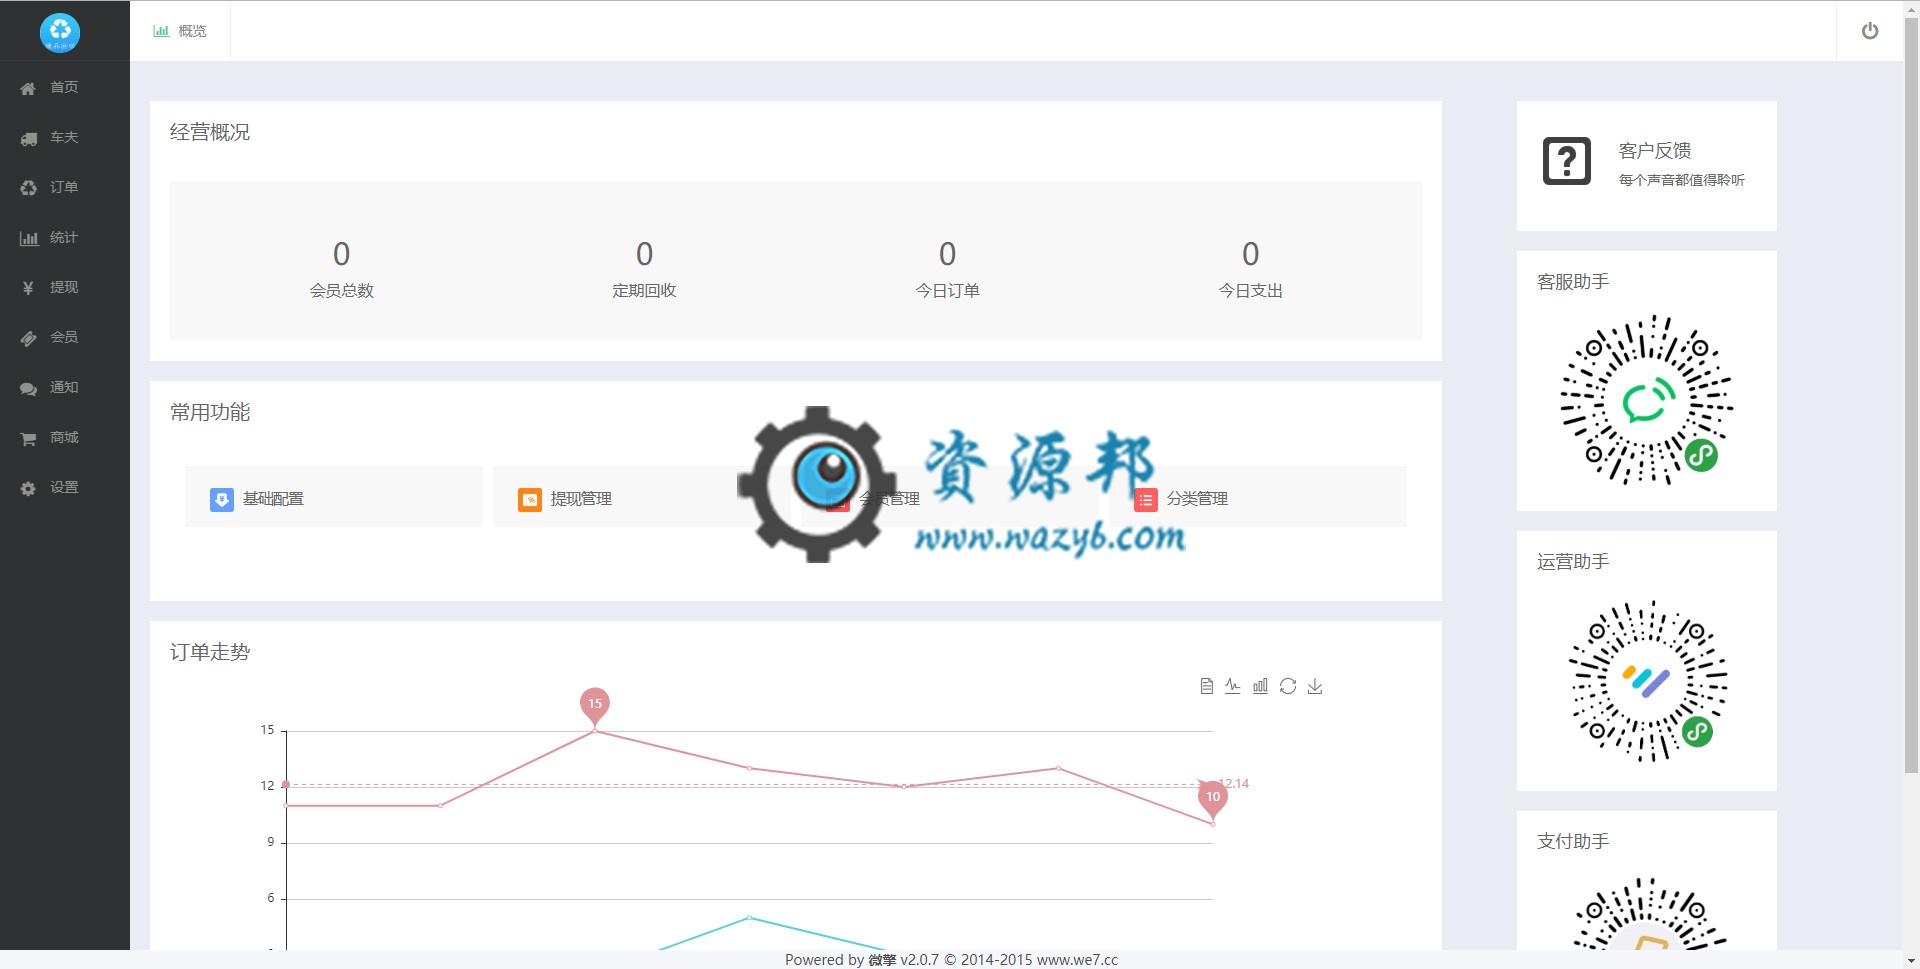Switch chart to line type

click(1233, 686)
